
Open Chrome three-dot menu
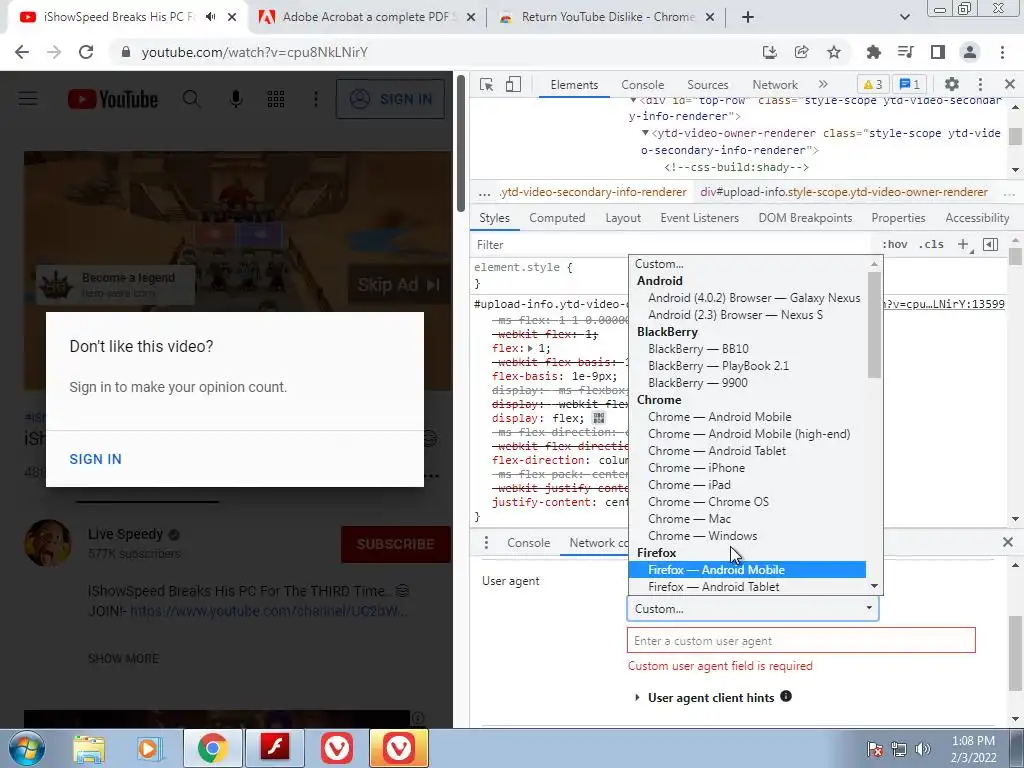(x=1002, y=52)
